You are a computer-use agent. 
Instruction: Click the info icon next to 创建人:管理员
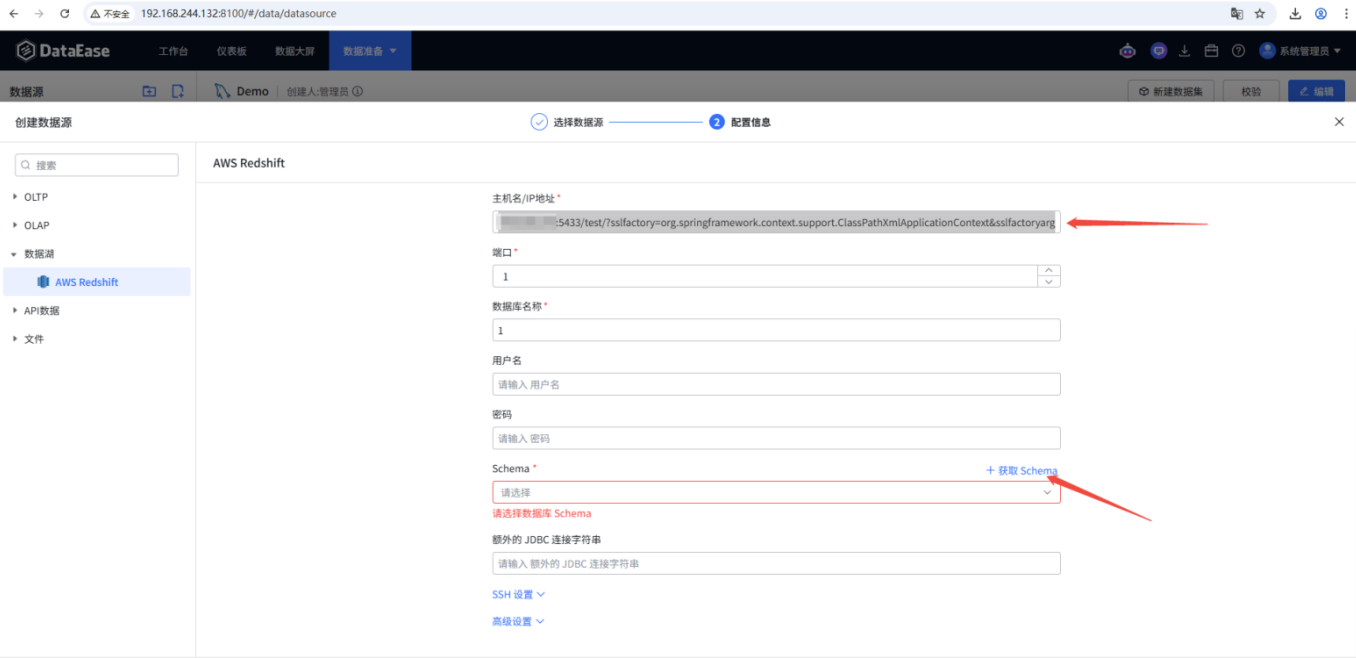tap(358, 91)
